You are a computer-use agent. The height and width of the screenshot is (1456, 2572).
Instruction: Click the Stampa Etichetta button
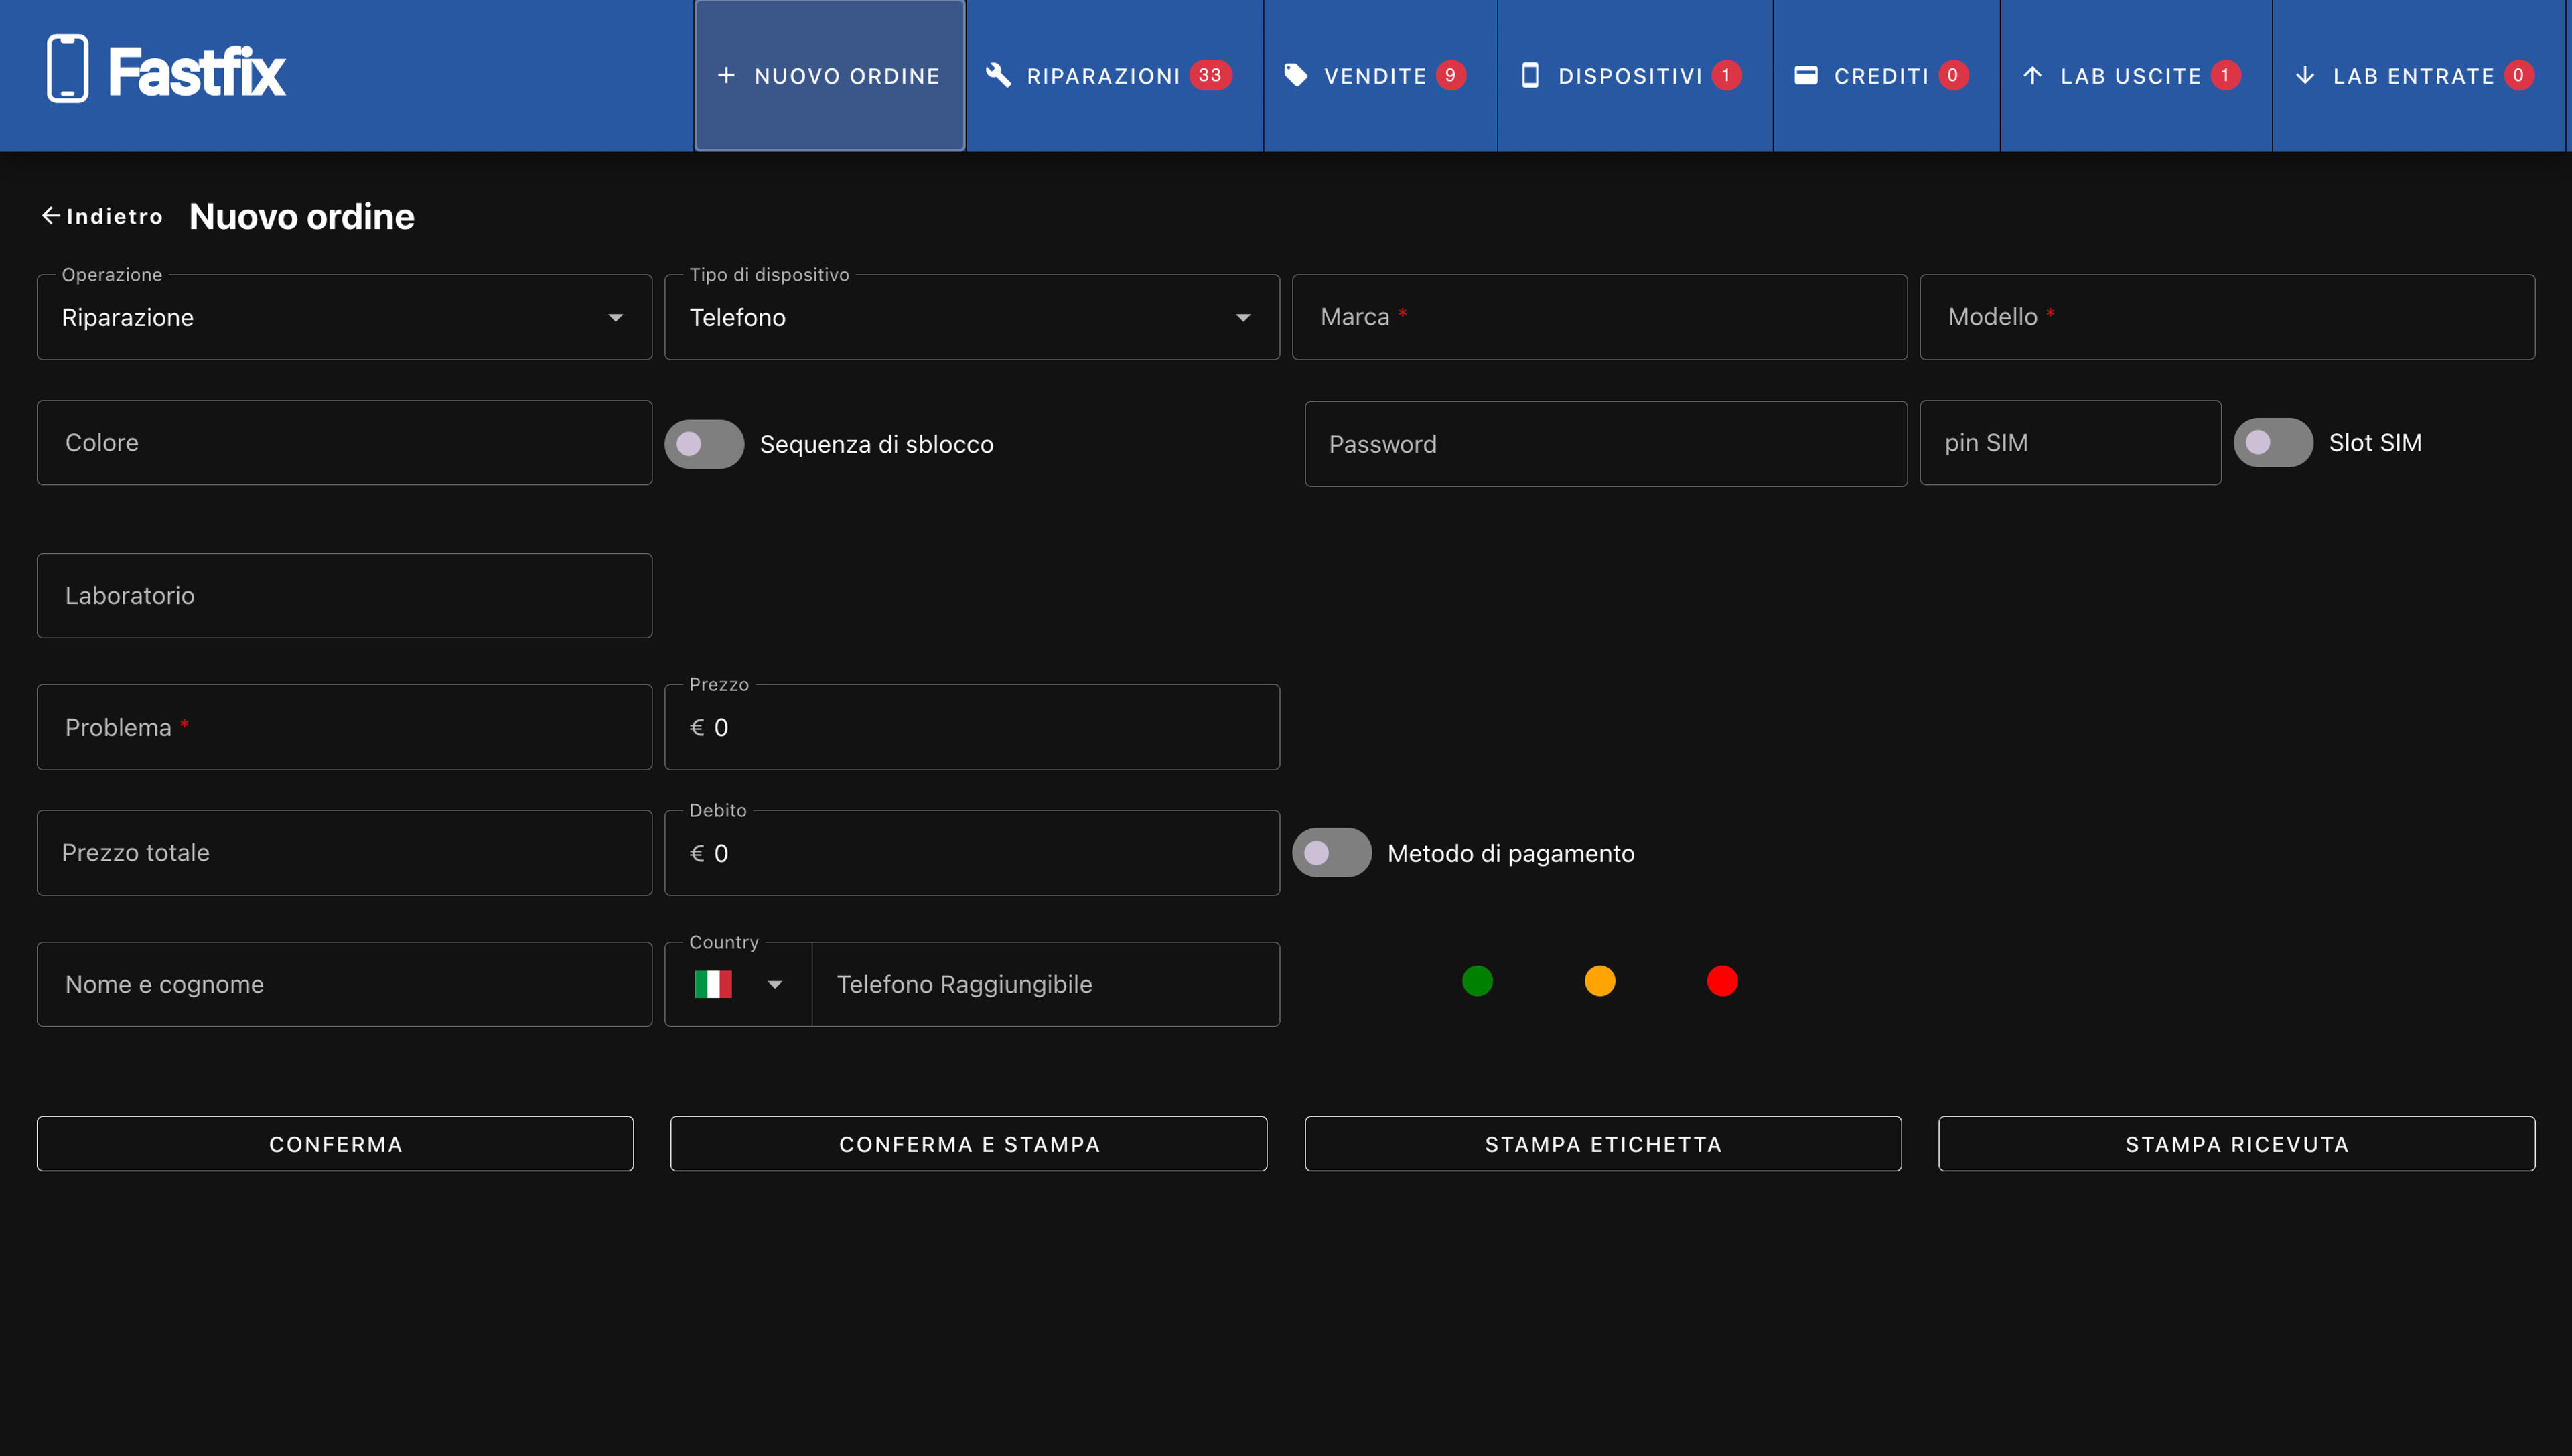click(1603, 1144)
